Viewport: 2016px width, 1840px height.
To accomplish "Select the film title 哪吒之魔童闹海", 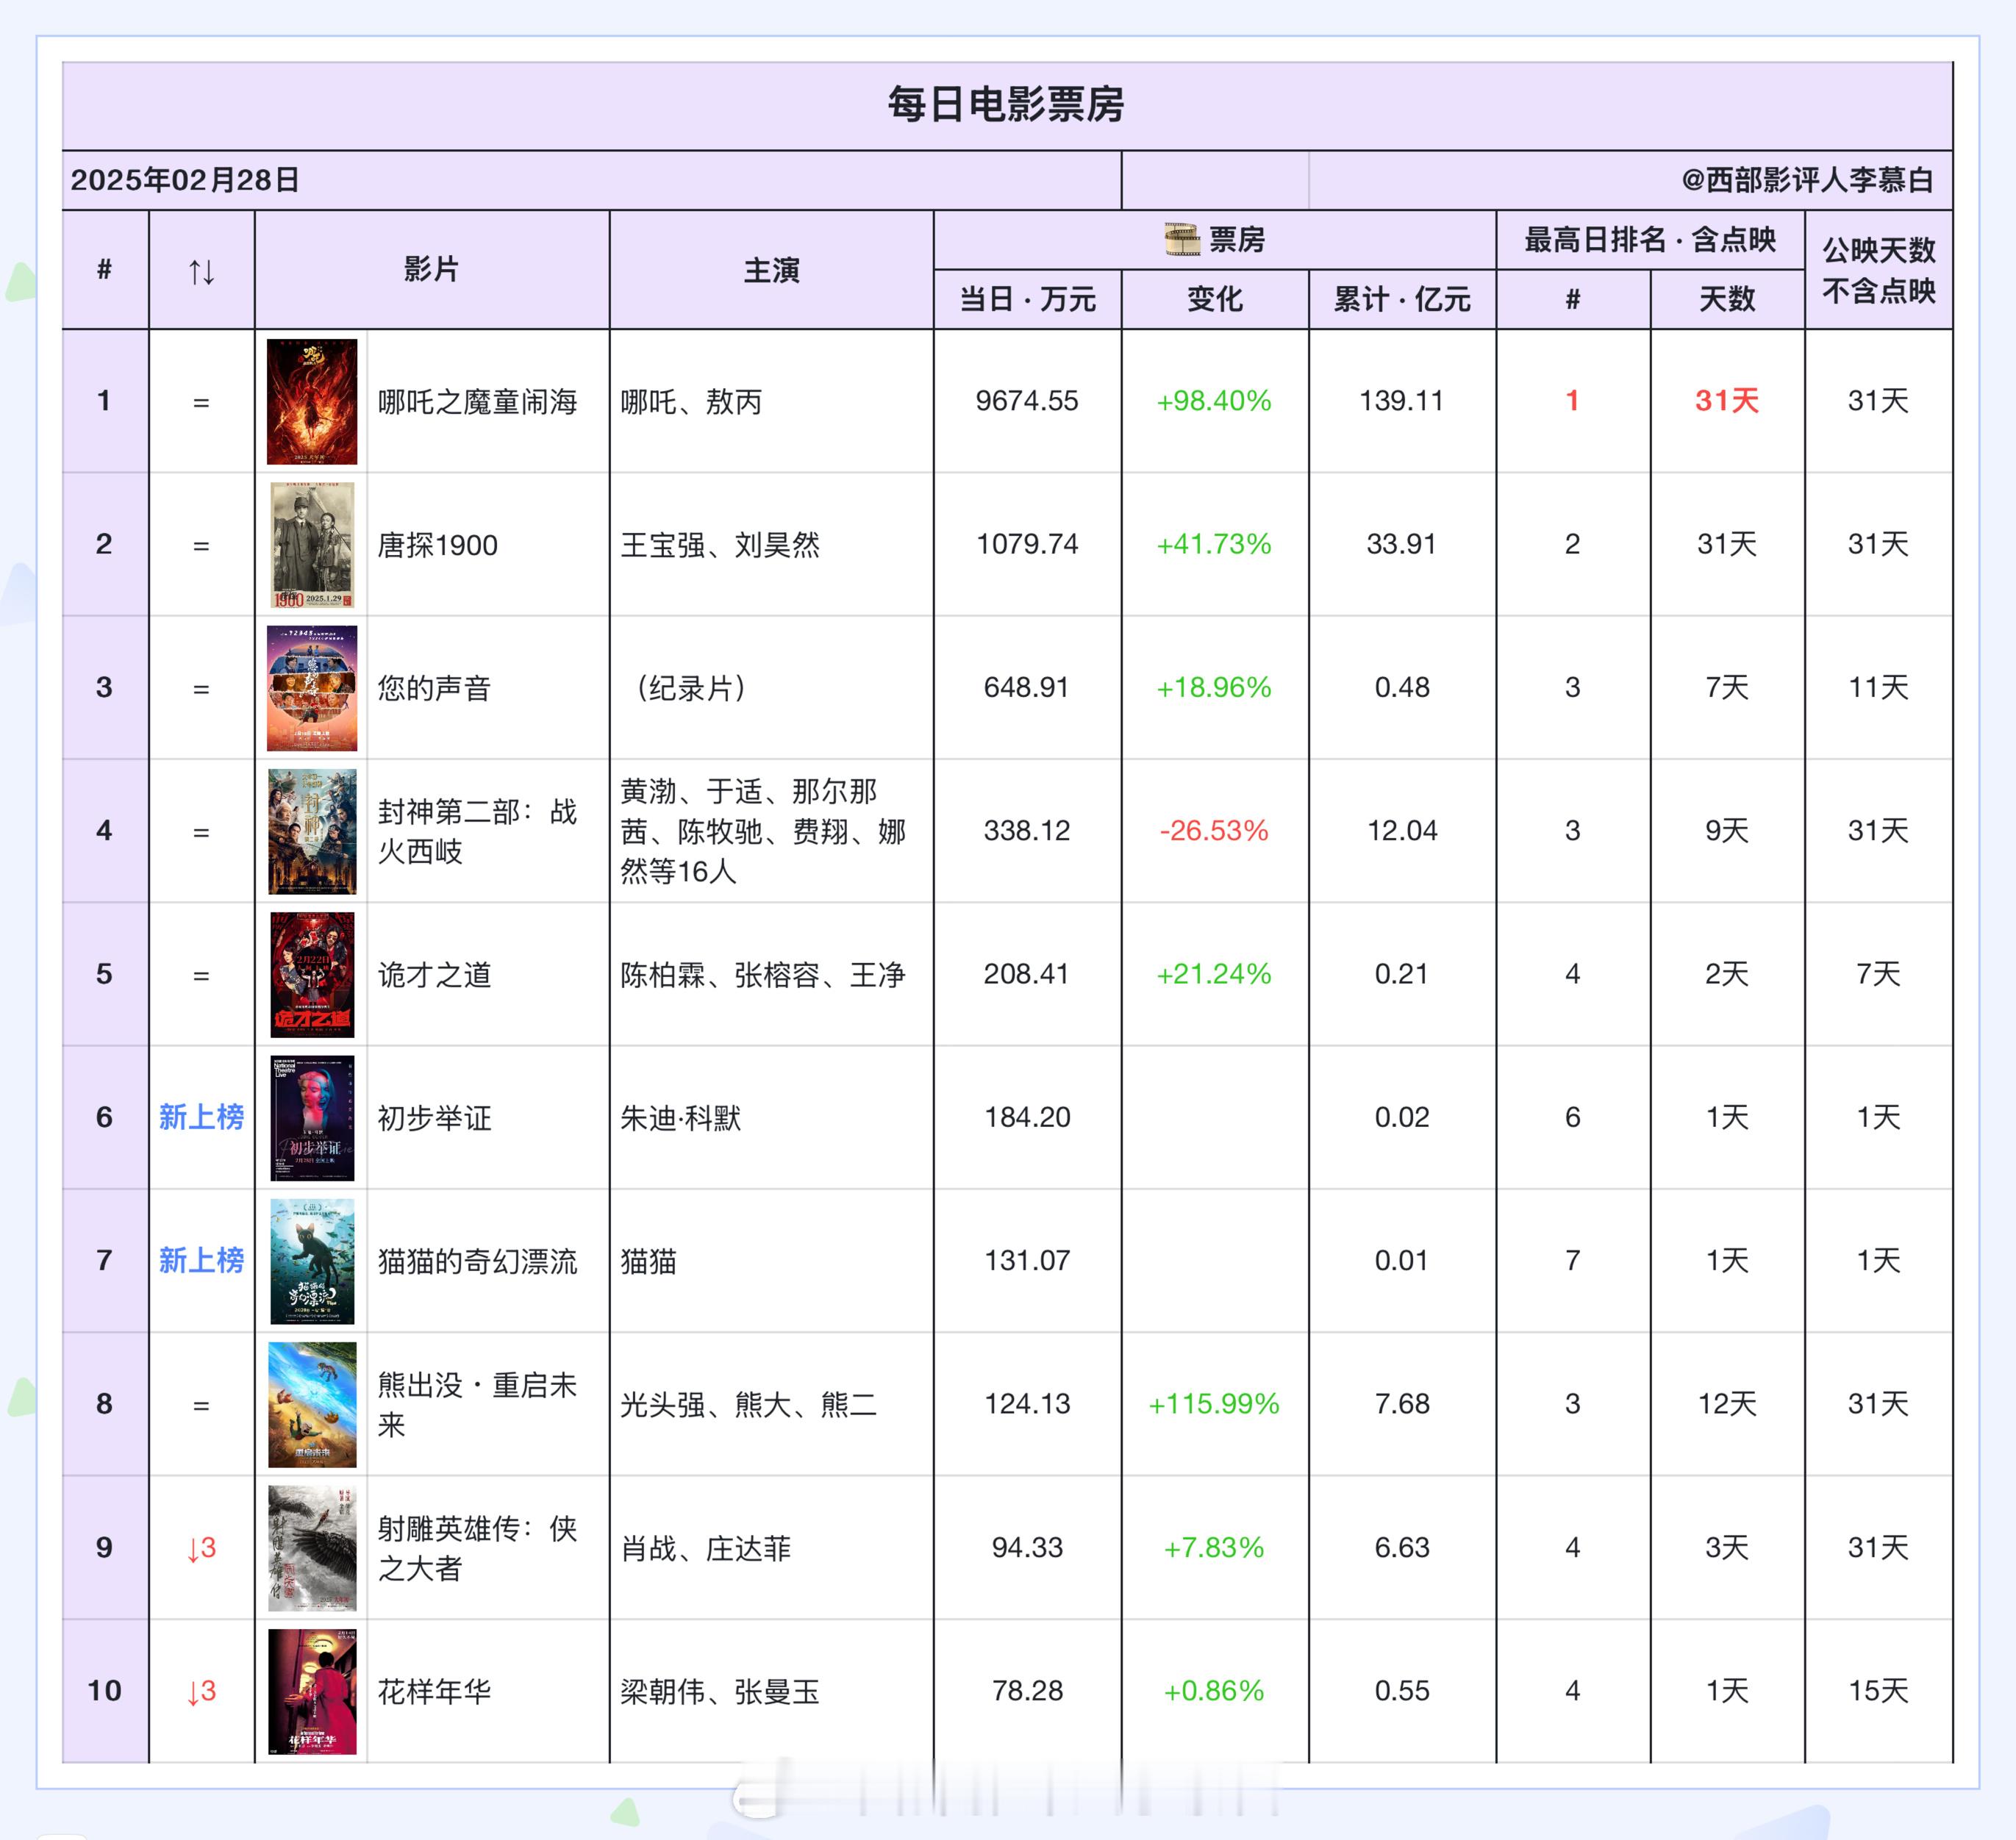I will [x=477, y=402].
